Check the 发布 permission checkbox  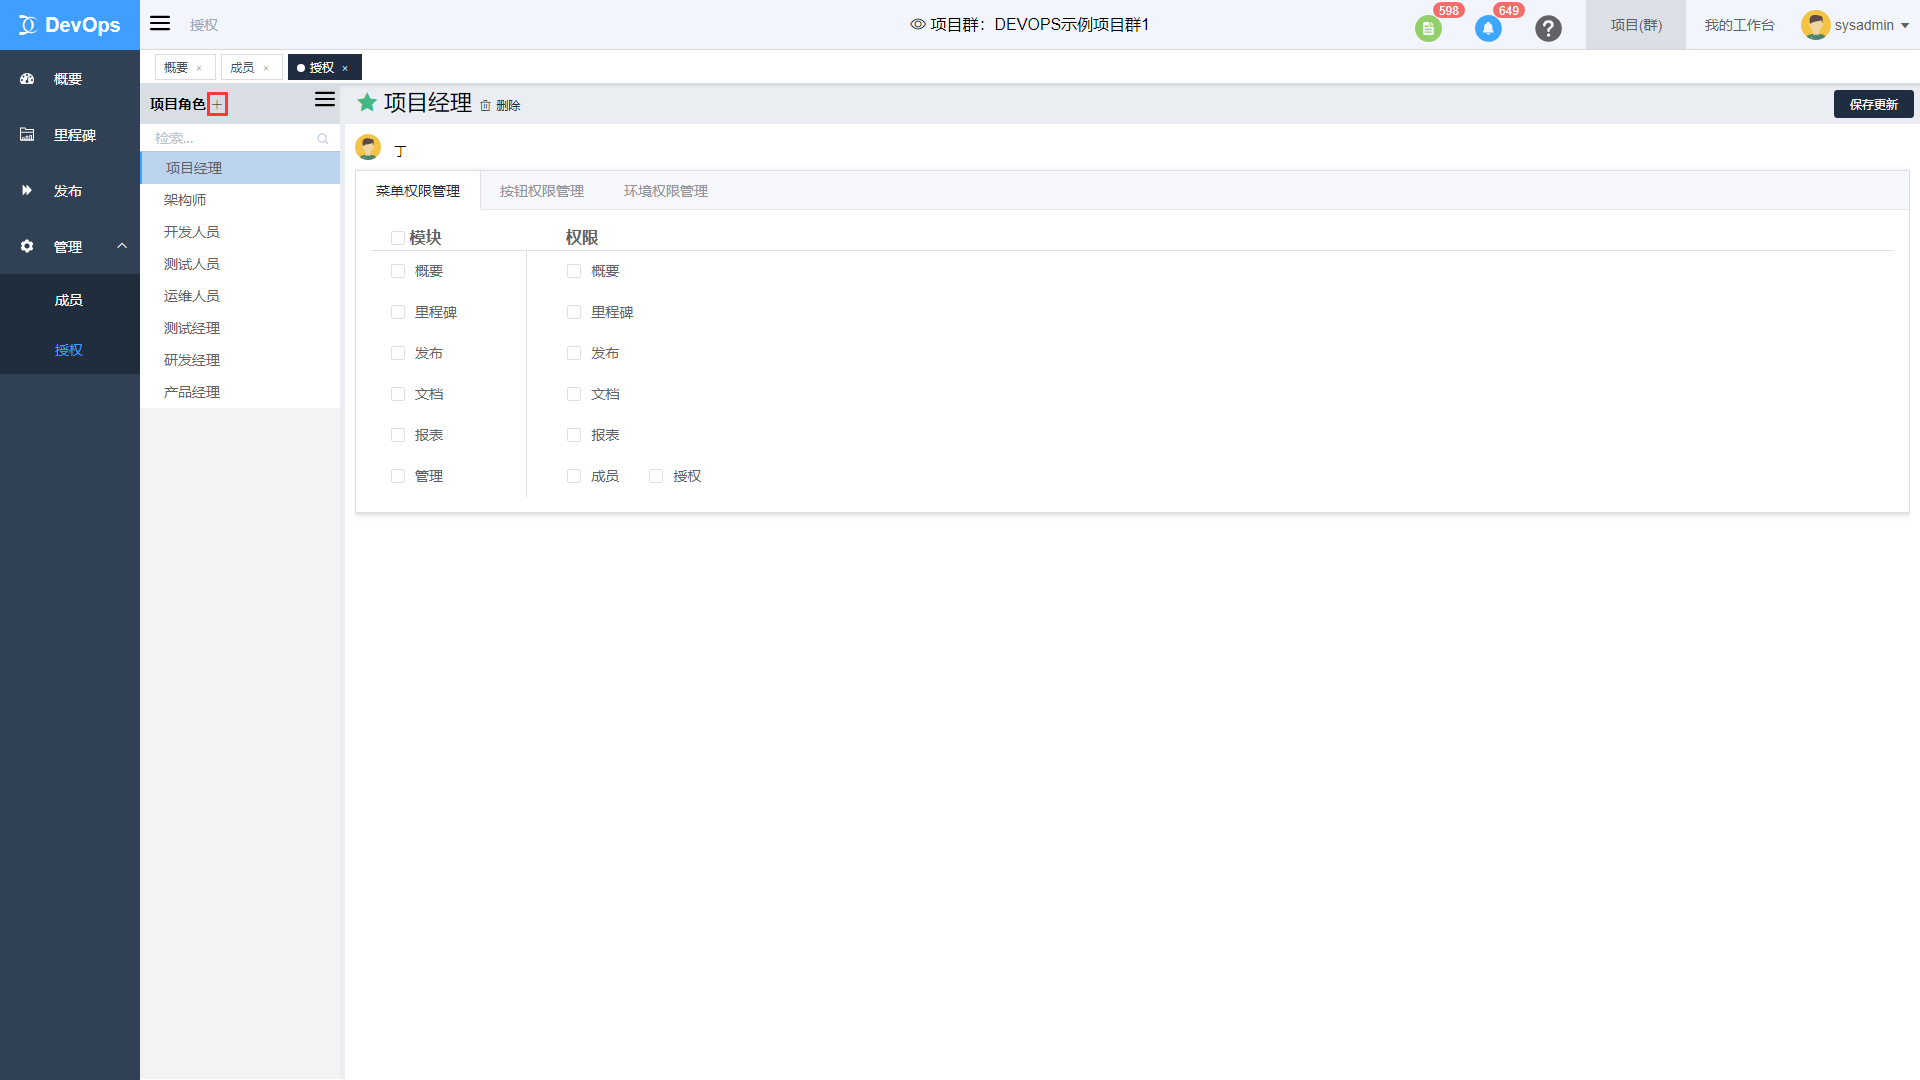pyautogui.click(x=574, y=353)
